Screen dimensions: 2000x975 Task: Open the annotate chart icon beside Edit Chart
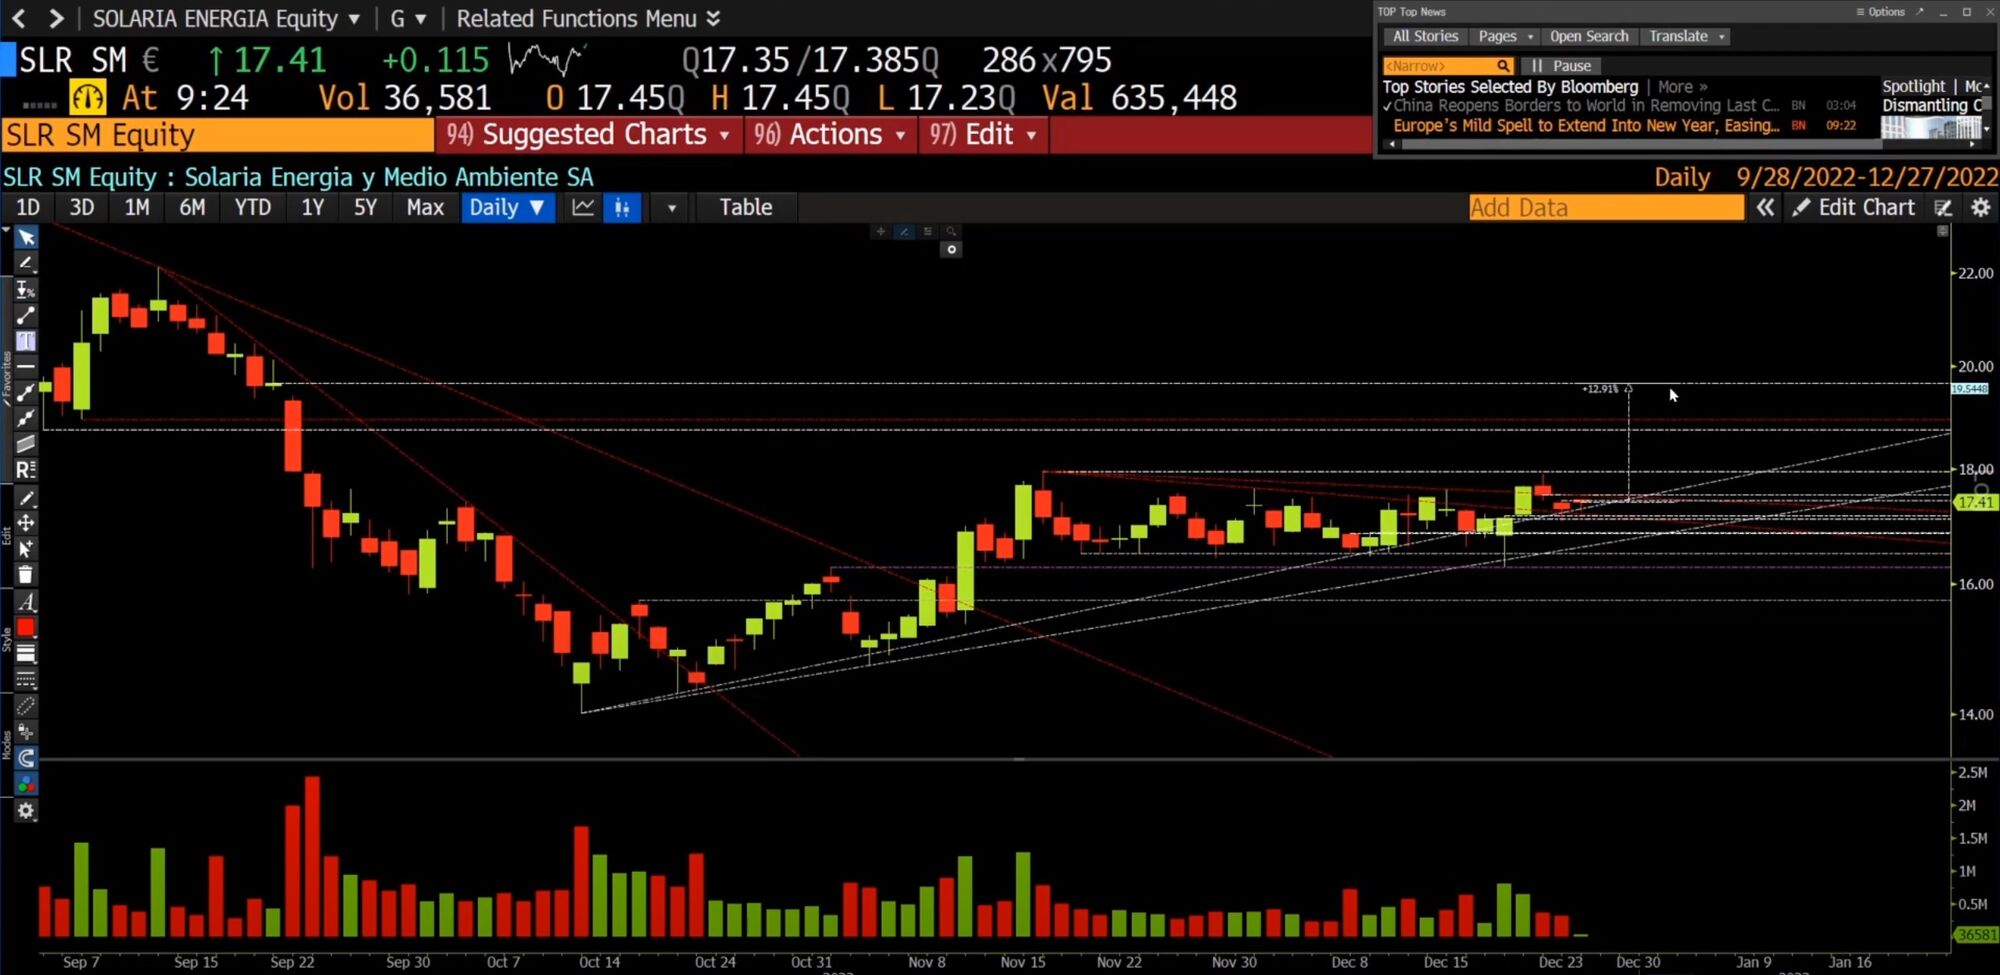pos(1943,207)
